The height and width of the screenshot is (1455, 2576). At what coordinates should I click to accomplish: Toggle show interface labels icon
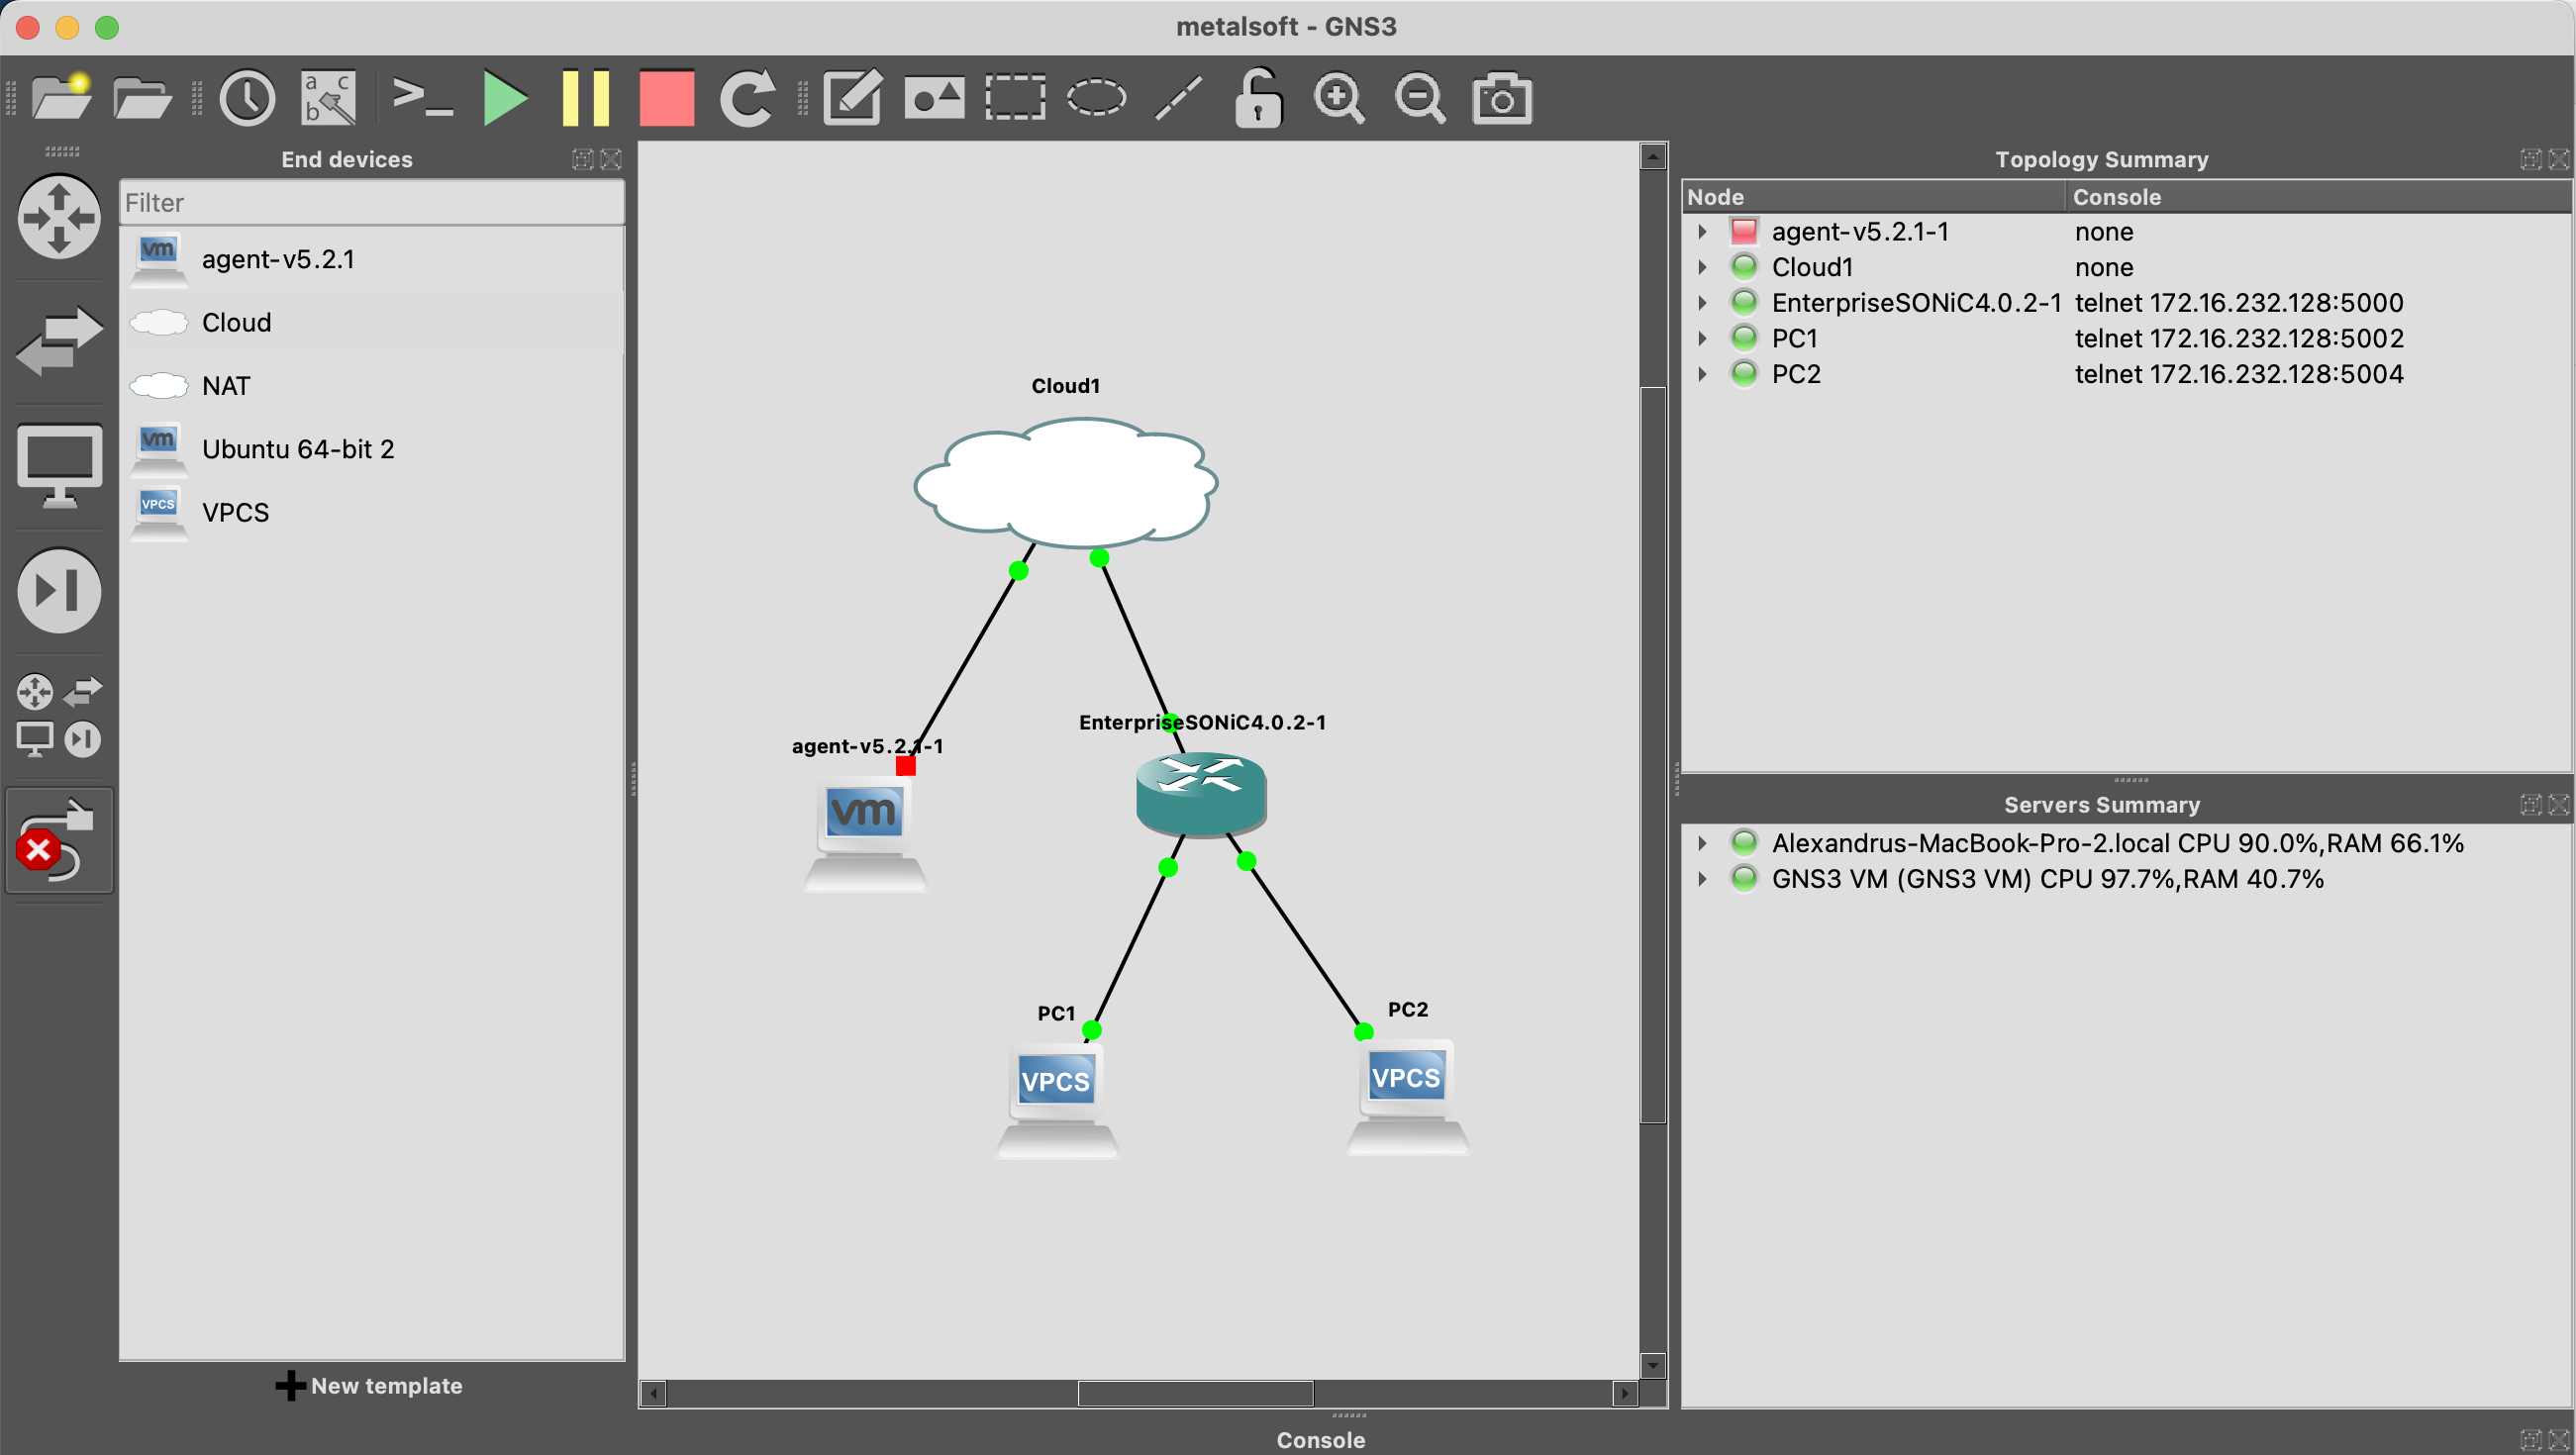click(328, 98)
